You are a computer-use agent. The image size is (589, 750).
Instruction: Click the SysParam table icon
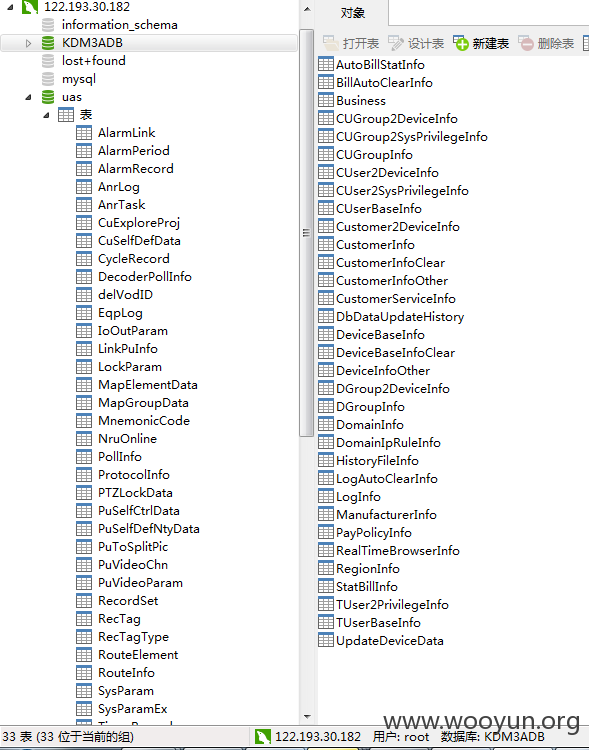(84, 691)
